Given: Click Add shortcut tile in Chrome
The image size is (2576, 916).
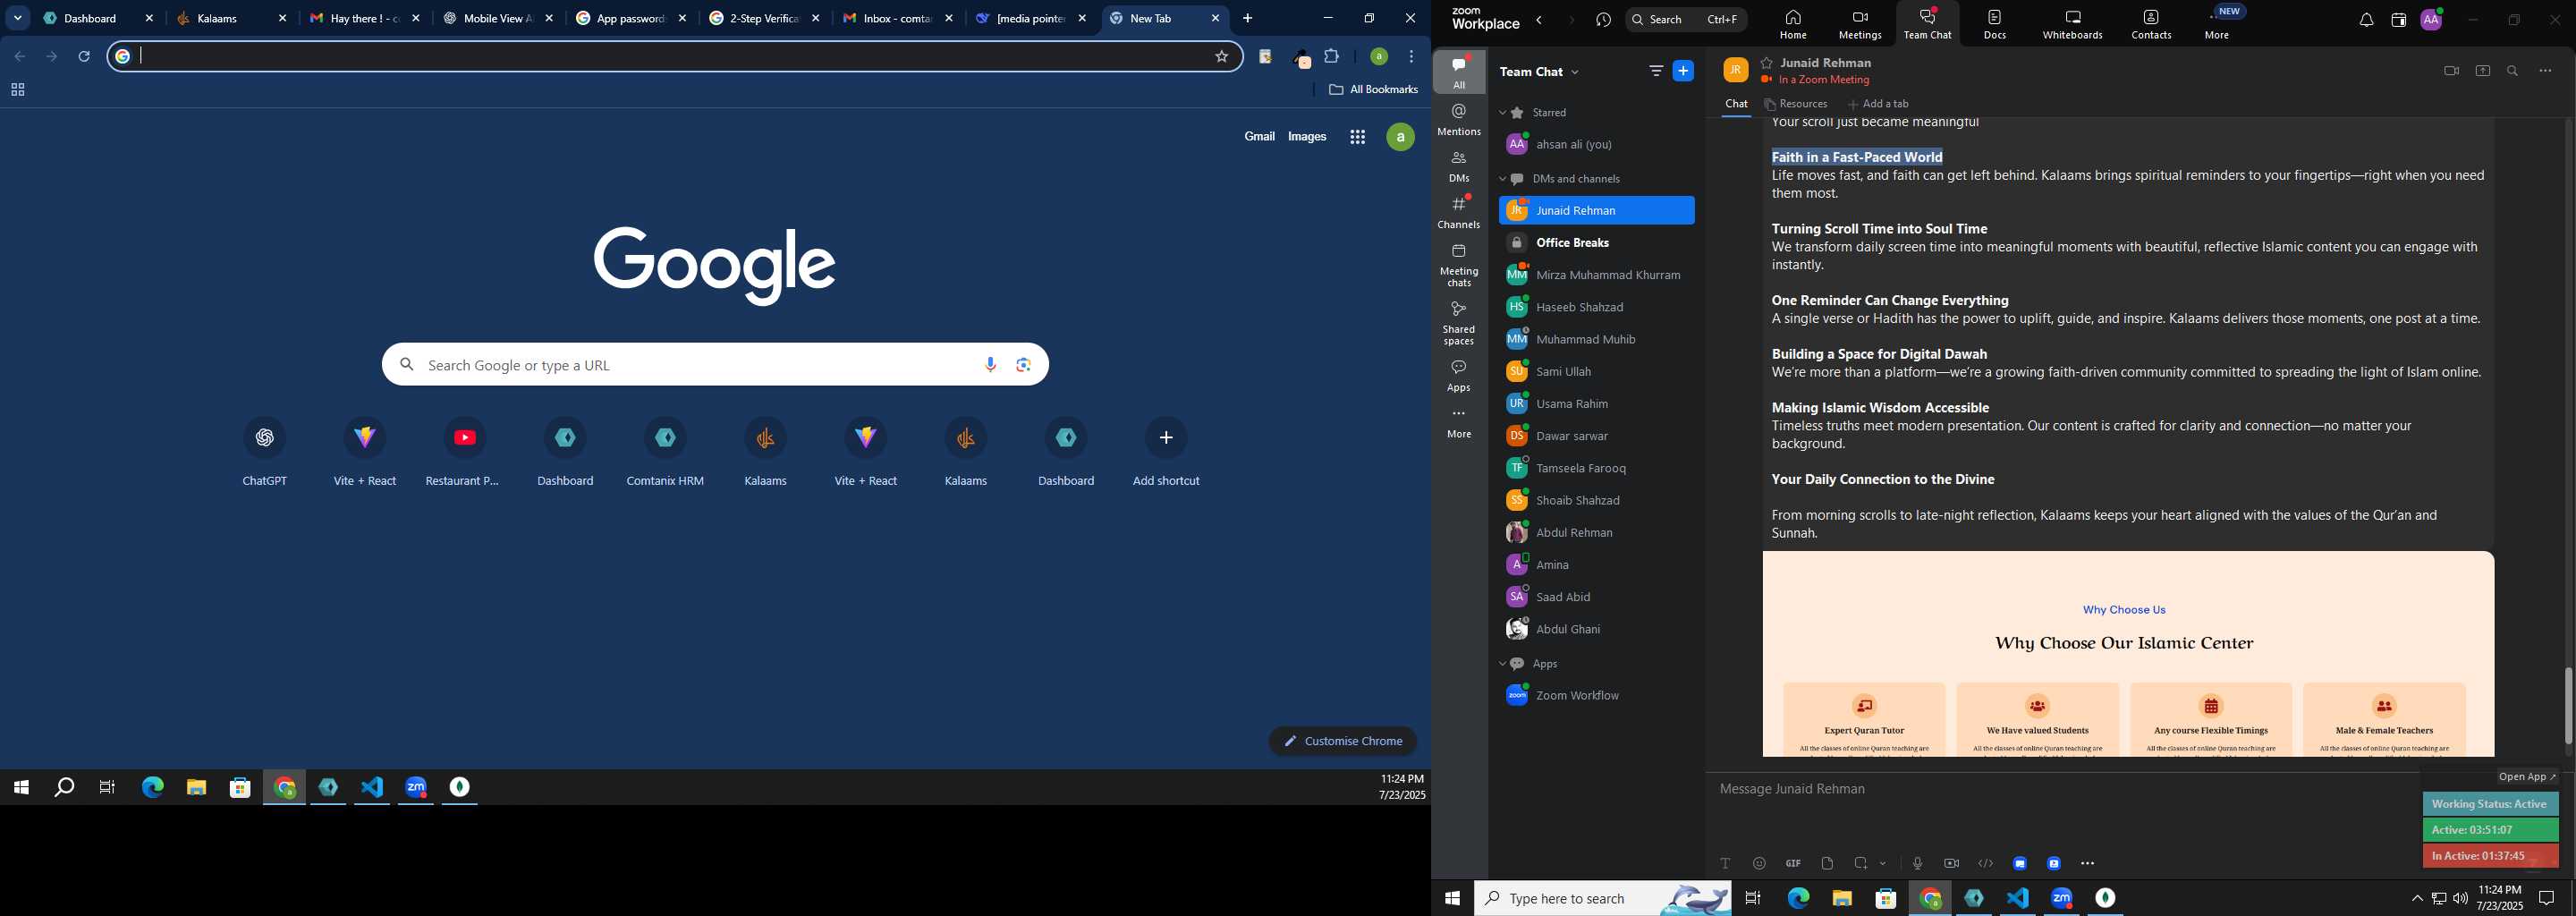Looking at the screenshot, I should coord(1166,452).
